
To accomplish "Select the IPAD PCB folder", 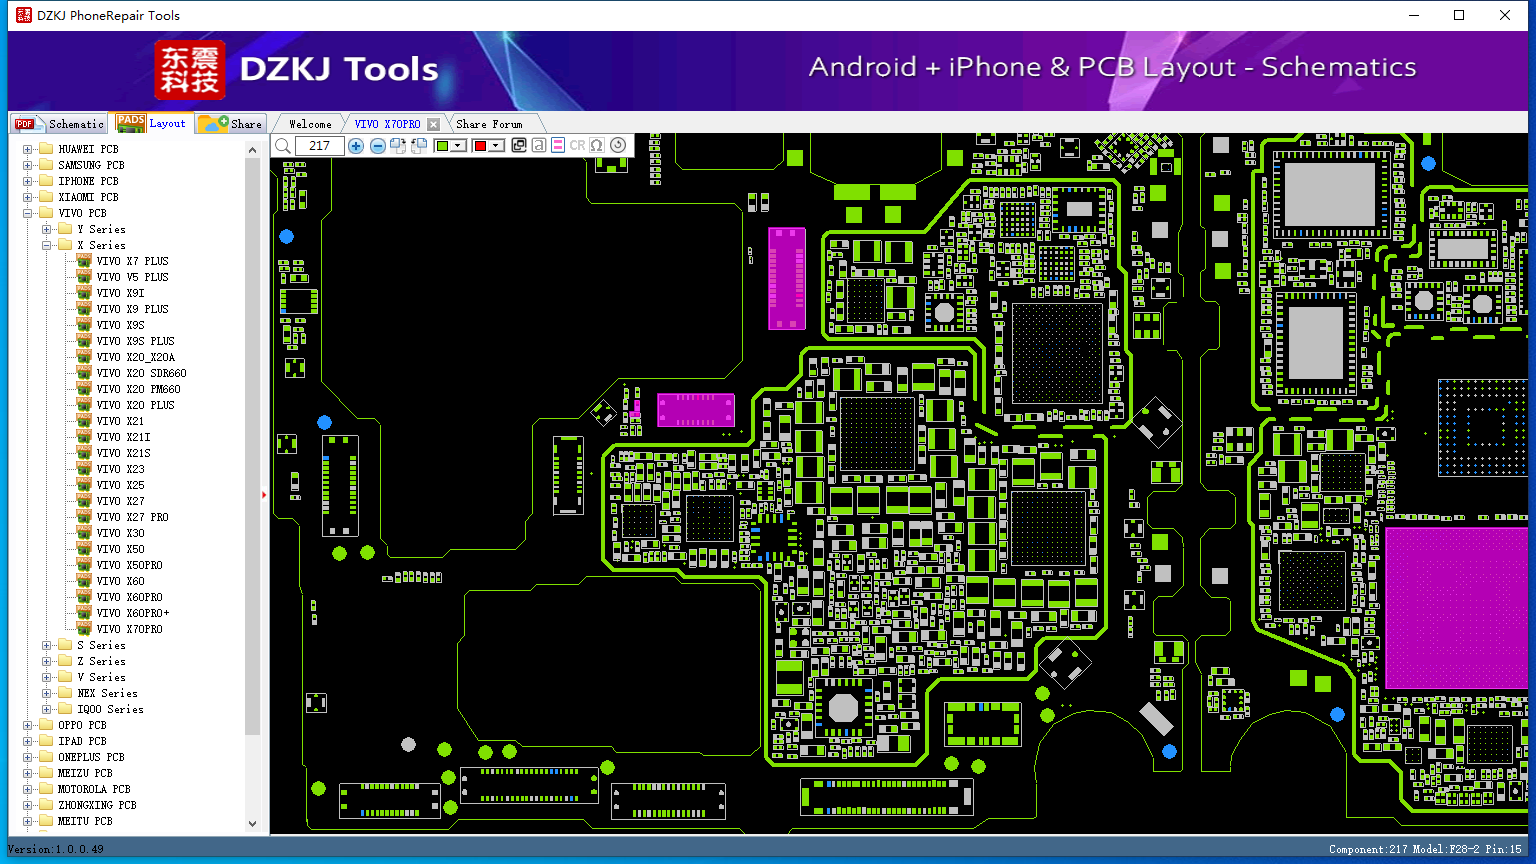I will (82, 741).
